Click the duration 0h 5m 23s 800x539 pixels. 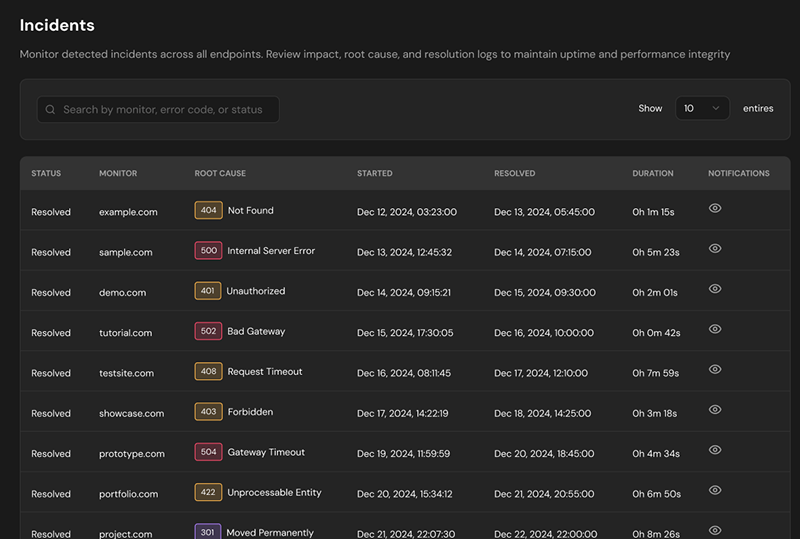tap(656, 252)
